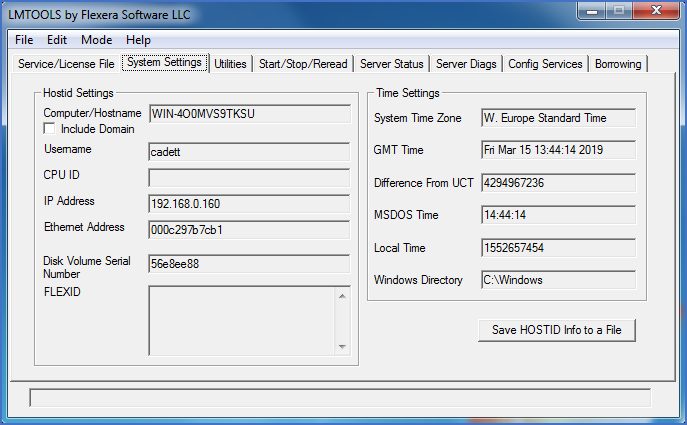Click inside the FLEXID text area
The image size is (687, 425).
coord(242,321)
